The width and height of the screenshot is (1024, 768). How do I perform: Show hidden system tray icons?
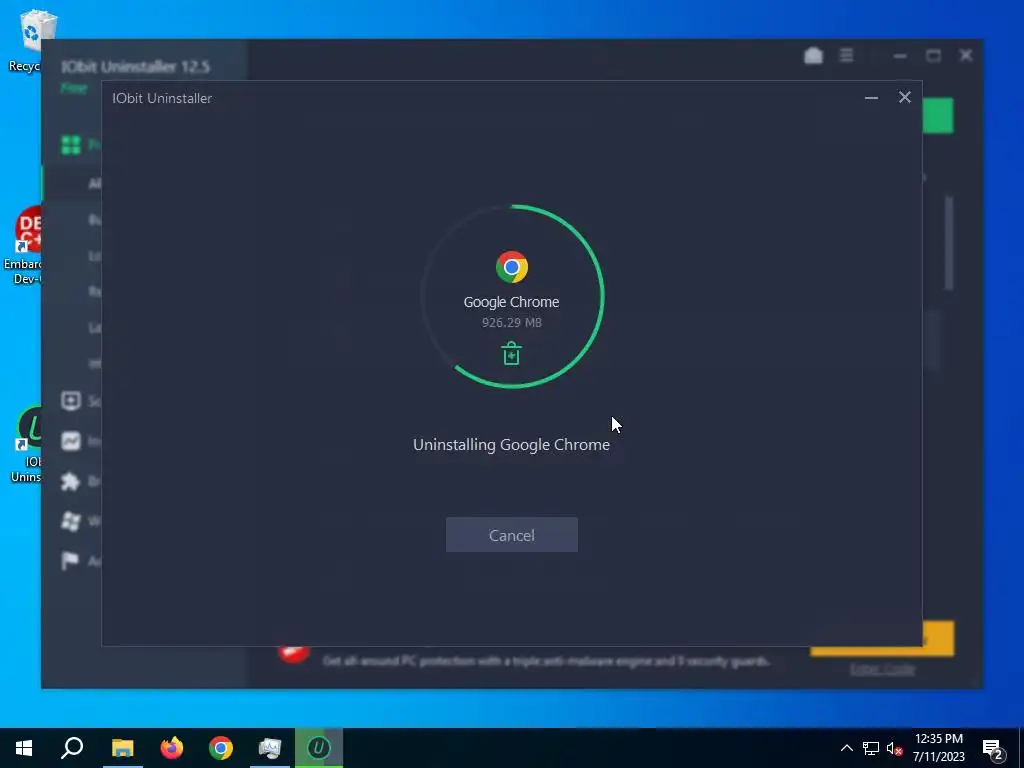846,748
